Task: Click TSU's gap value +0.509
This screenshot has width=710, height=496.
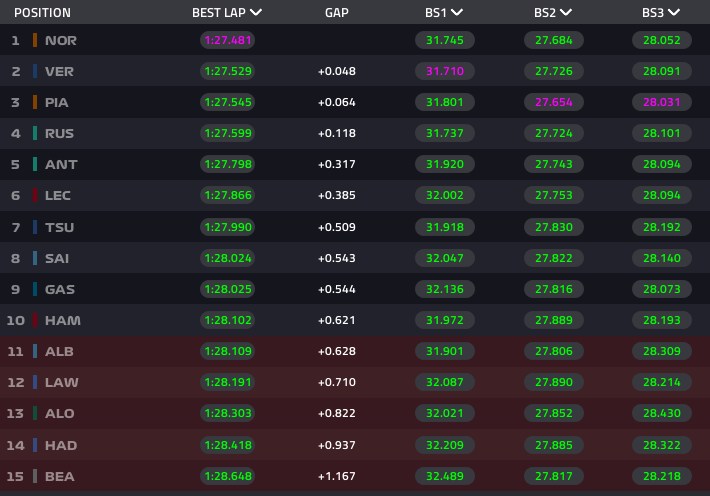Action: 336,227
